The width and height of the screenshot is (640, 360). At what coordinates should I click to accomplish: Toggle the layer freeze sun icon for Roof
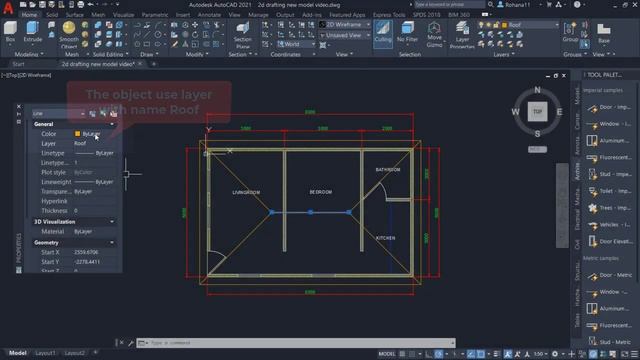coord(488,25)
